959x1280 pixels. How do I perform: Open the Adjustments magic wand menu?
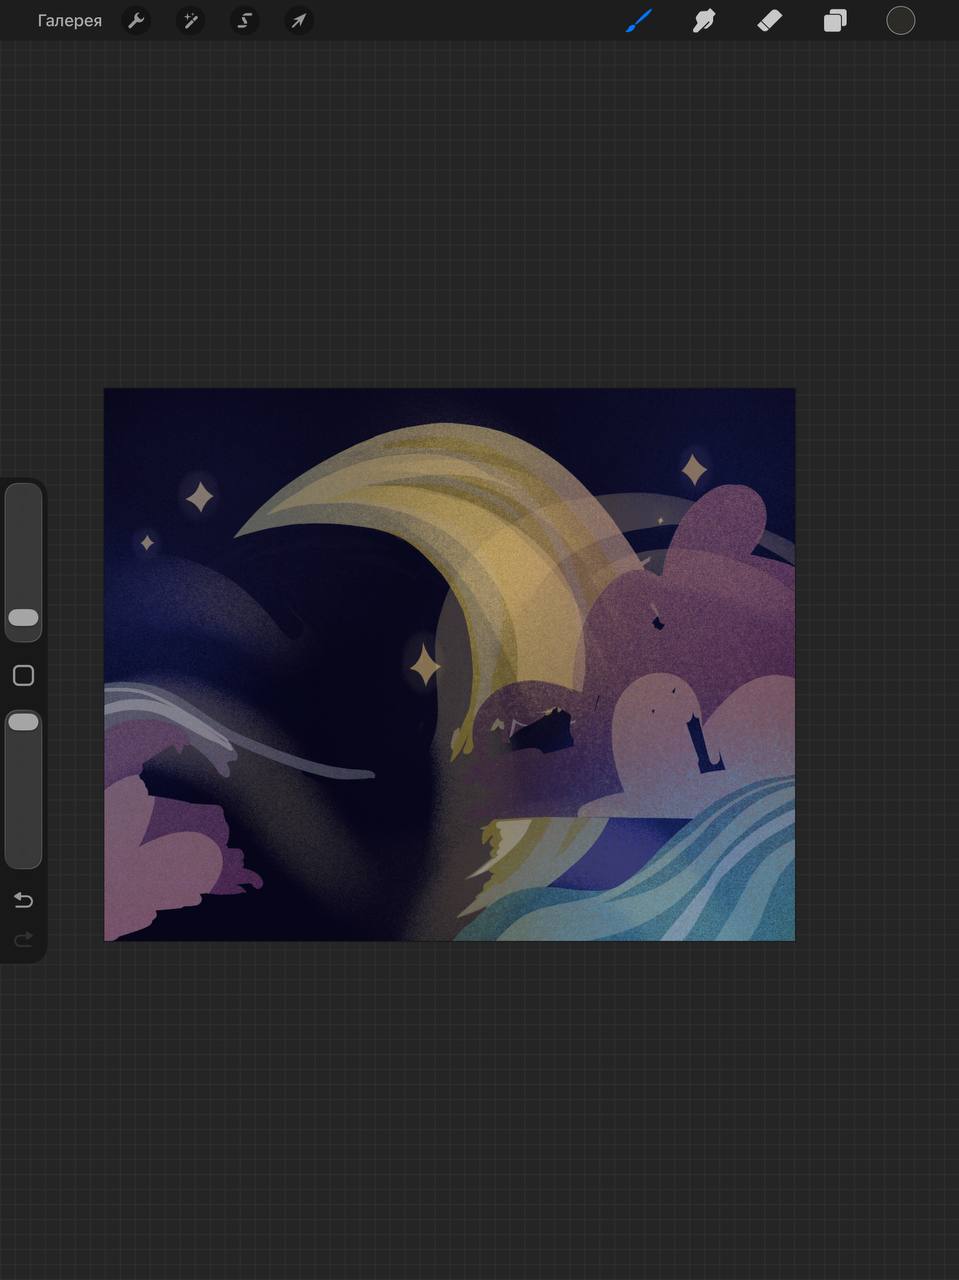tap(190, 21)
